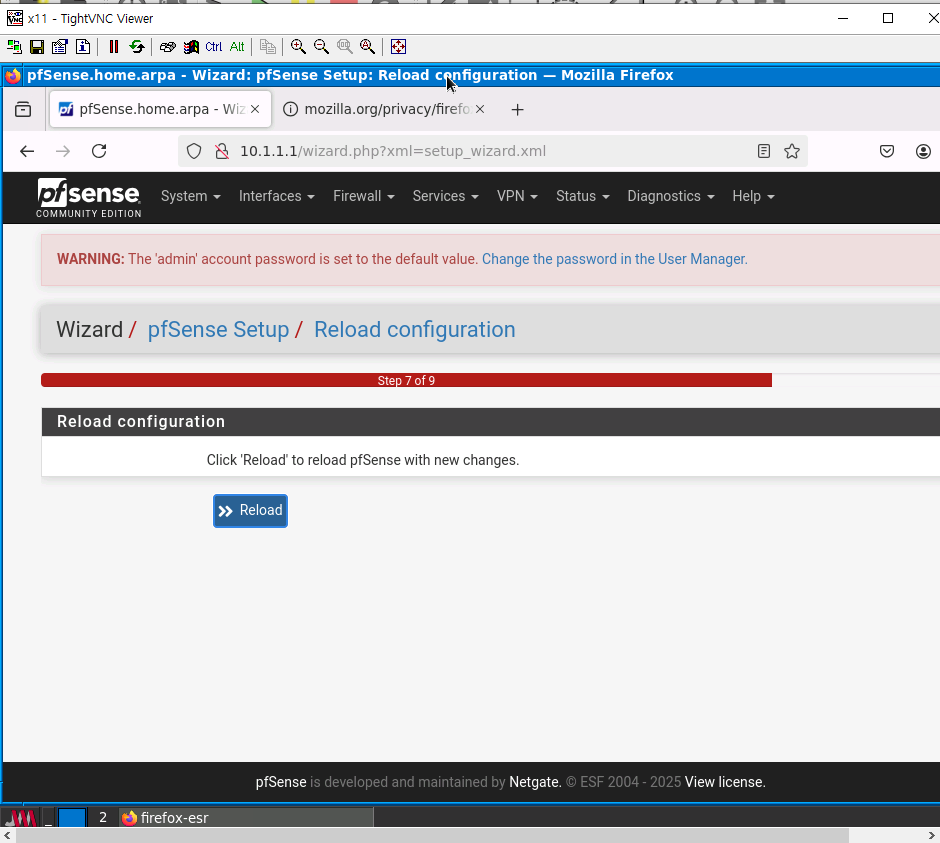Refresh the remote screen in TightVNC
Screen dimensions: 940x843
137,47
